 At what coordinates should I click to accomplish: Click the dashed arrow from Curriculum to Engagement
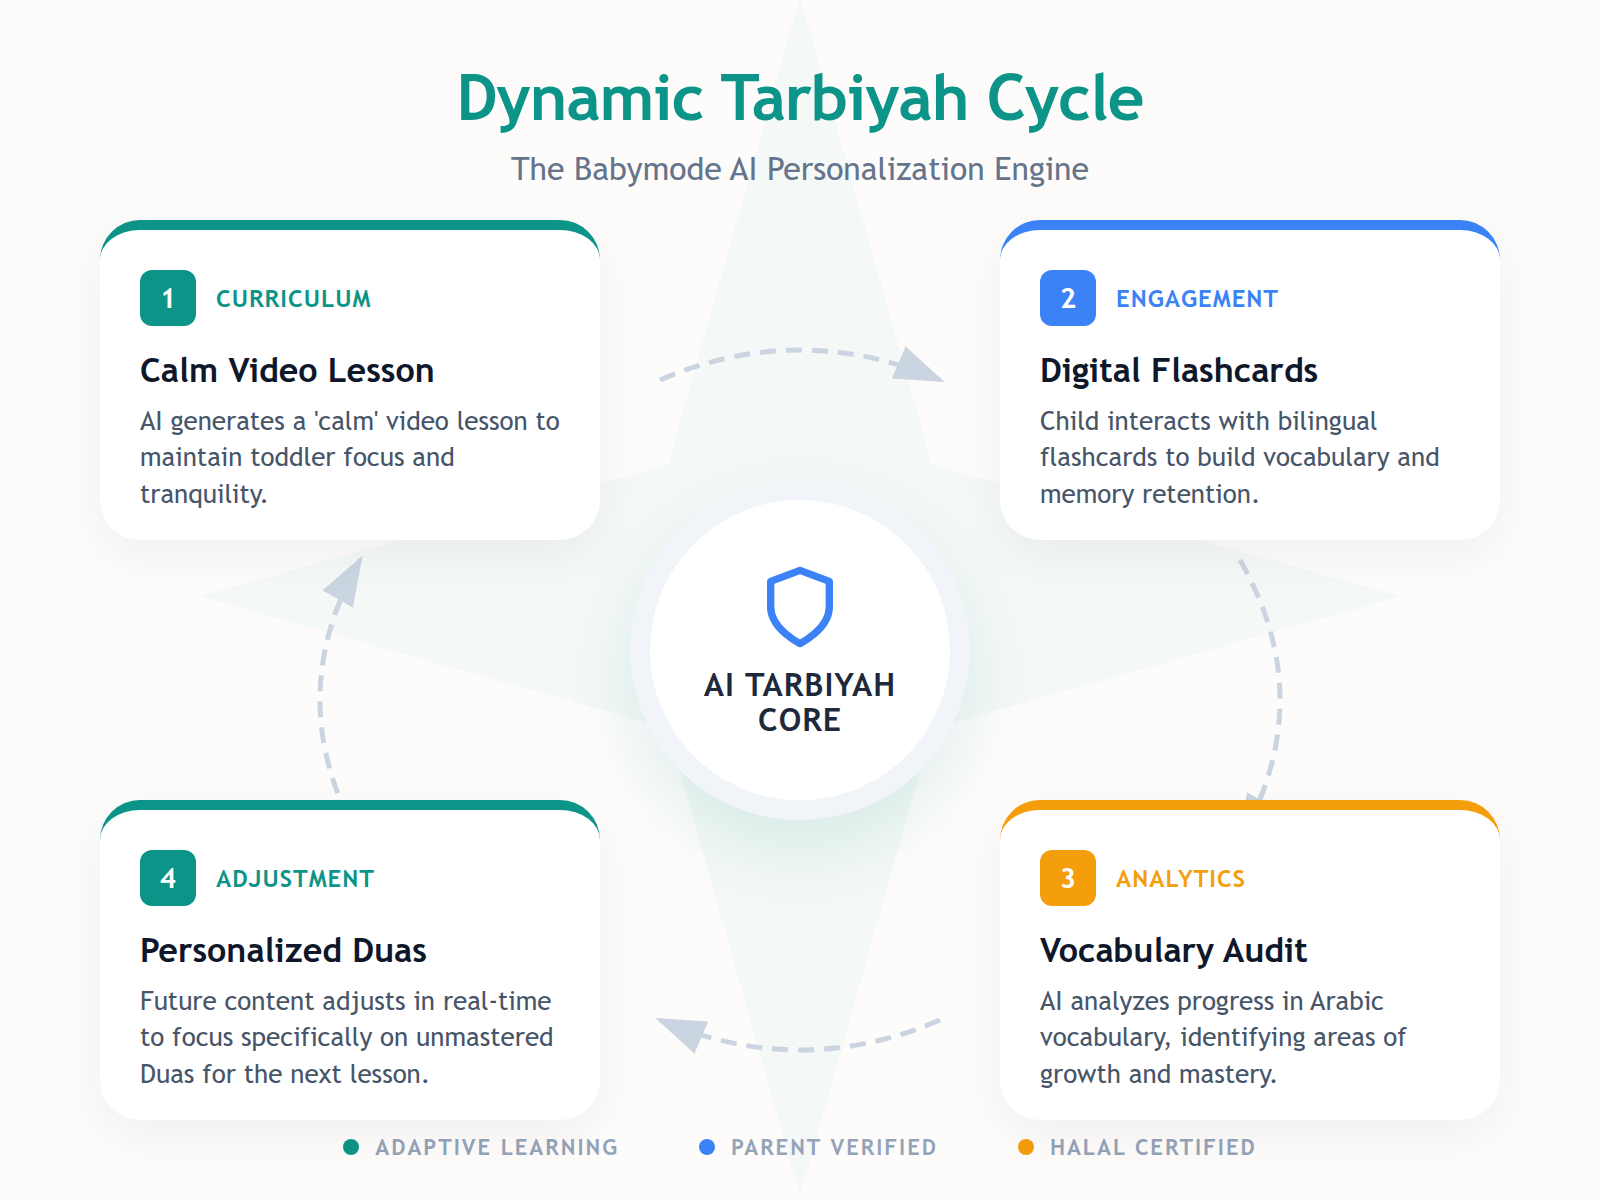(x=799, y=353)
